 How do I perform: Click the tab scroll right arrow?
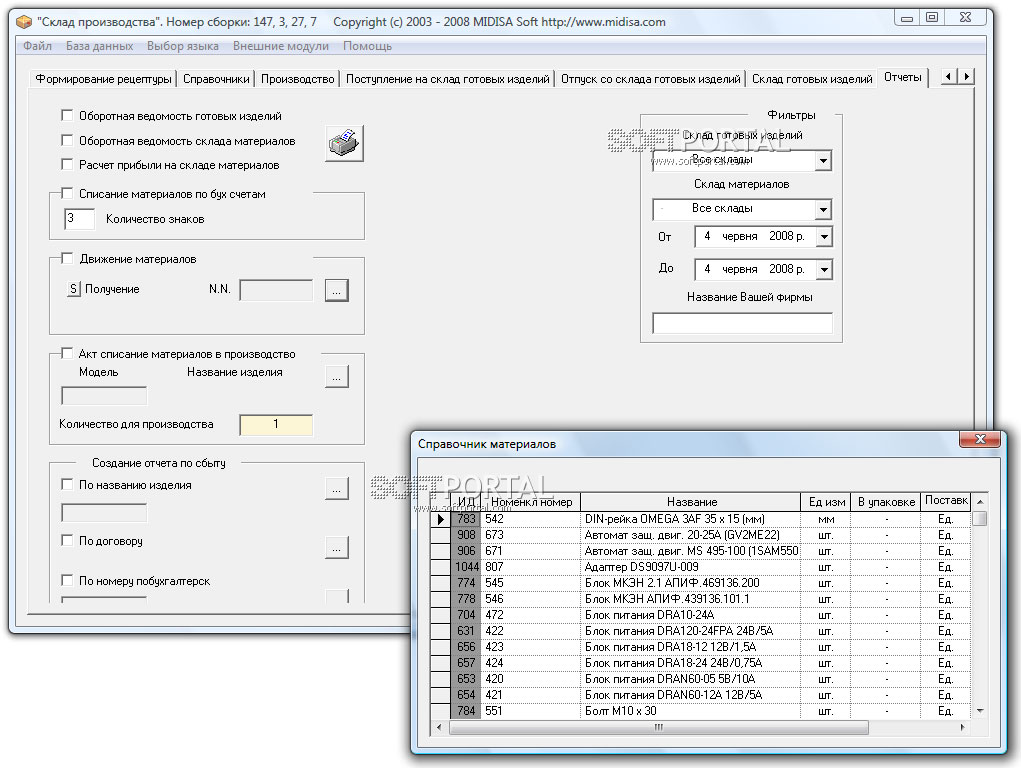point(966,77)
